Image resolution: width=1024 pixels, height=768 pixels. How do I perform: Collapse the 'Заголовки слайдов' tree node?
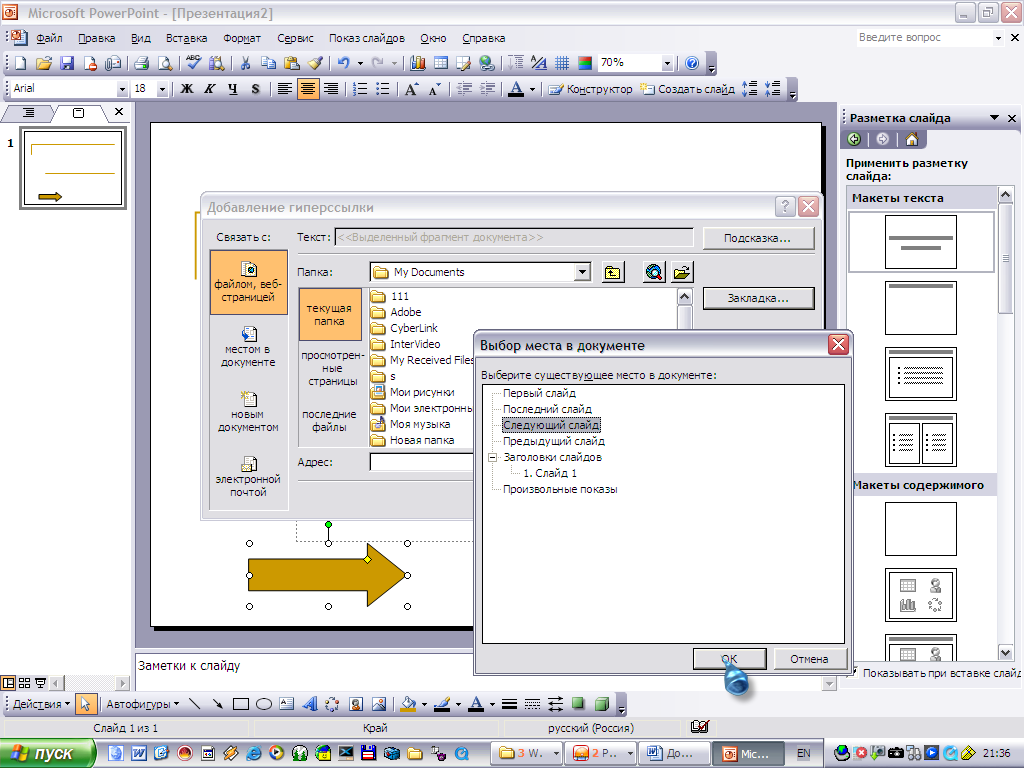click(493, 457)
